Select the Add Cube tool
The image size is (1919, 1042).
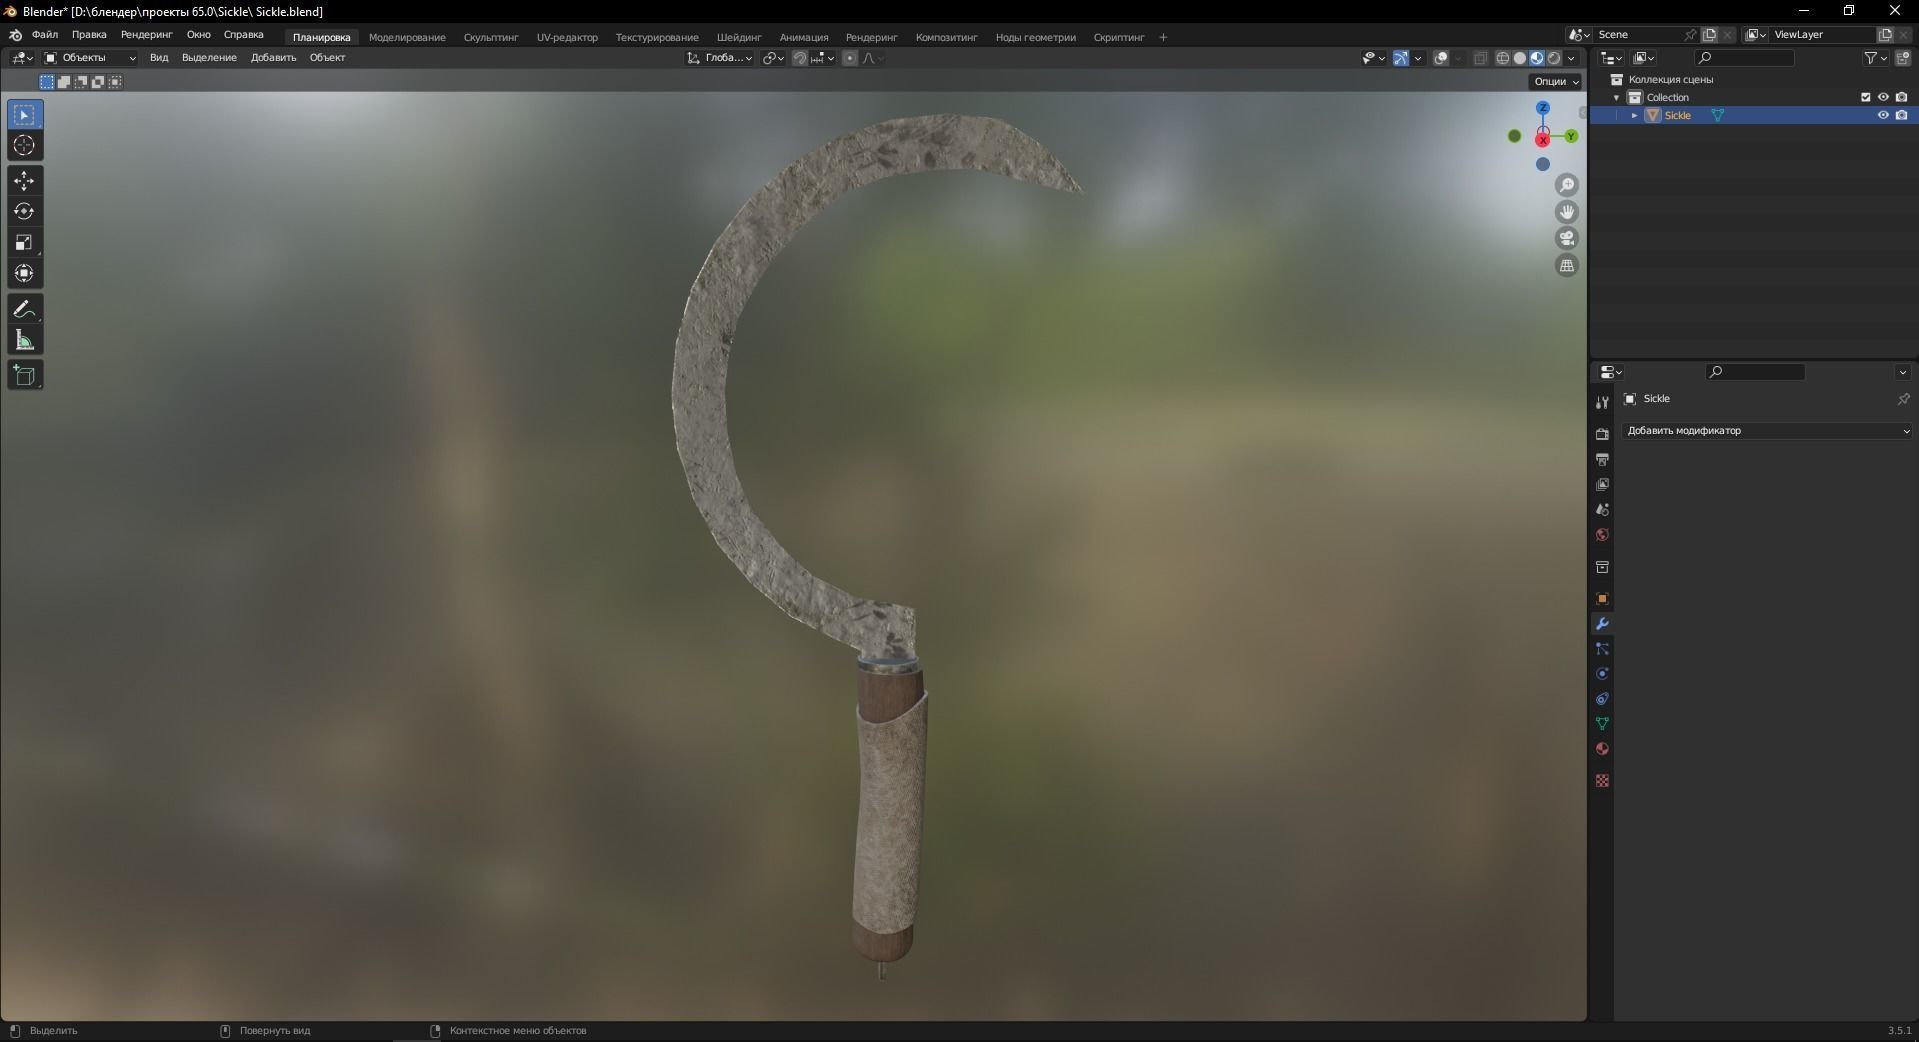click(24, 375)
